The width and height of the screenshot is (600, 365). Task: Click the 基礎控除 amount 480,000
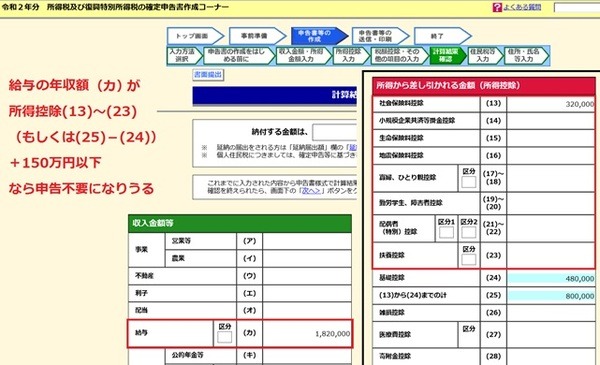coord(580,279)
